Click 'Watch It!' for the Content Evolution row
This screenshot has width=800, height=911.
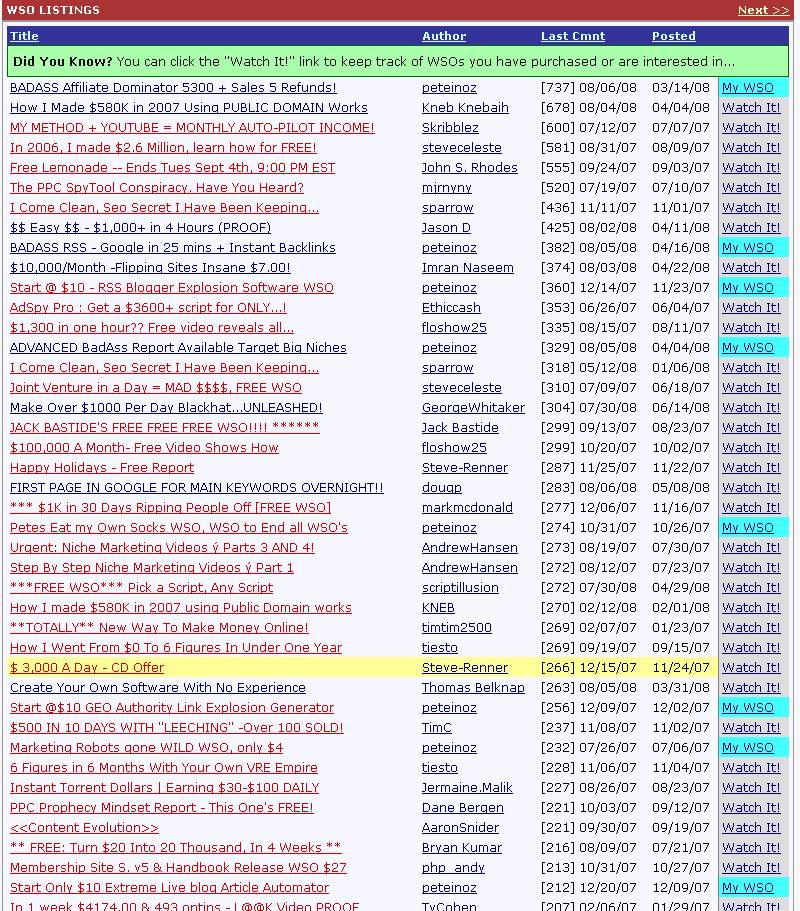pyautogui.click(x=751, y=828)
